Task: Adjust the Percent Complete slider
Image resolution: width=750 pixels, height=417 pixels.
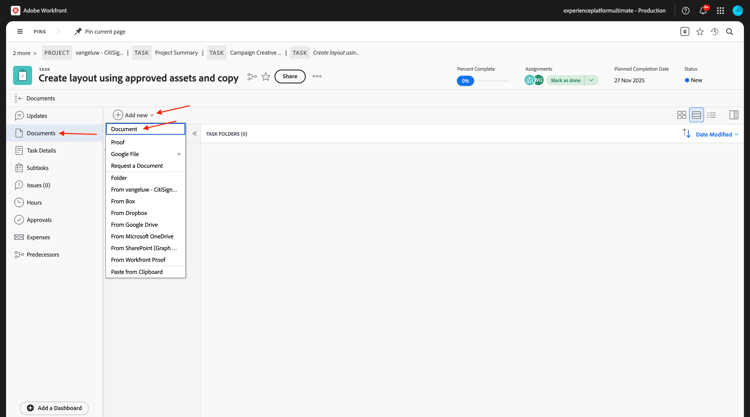Action: (x=483, y=81)
